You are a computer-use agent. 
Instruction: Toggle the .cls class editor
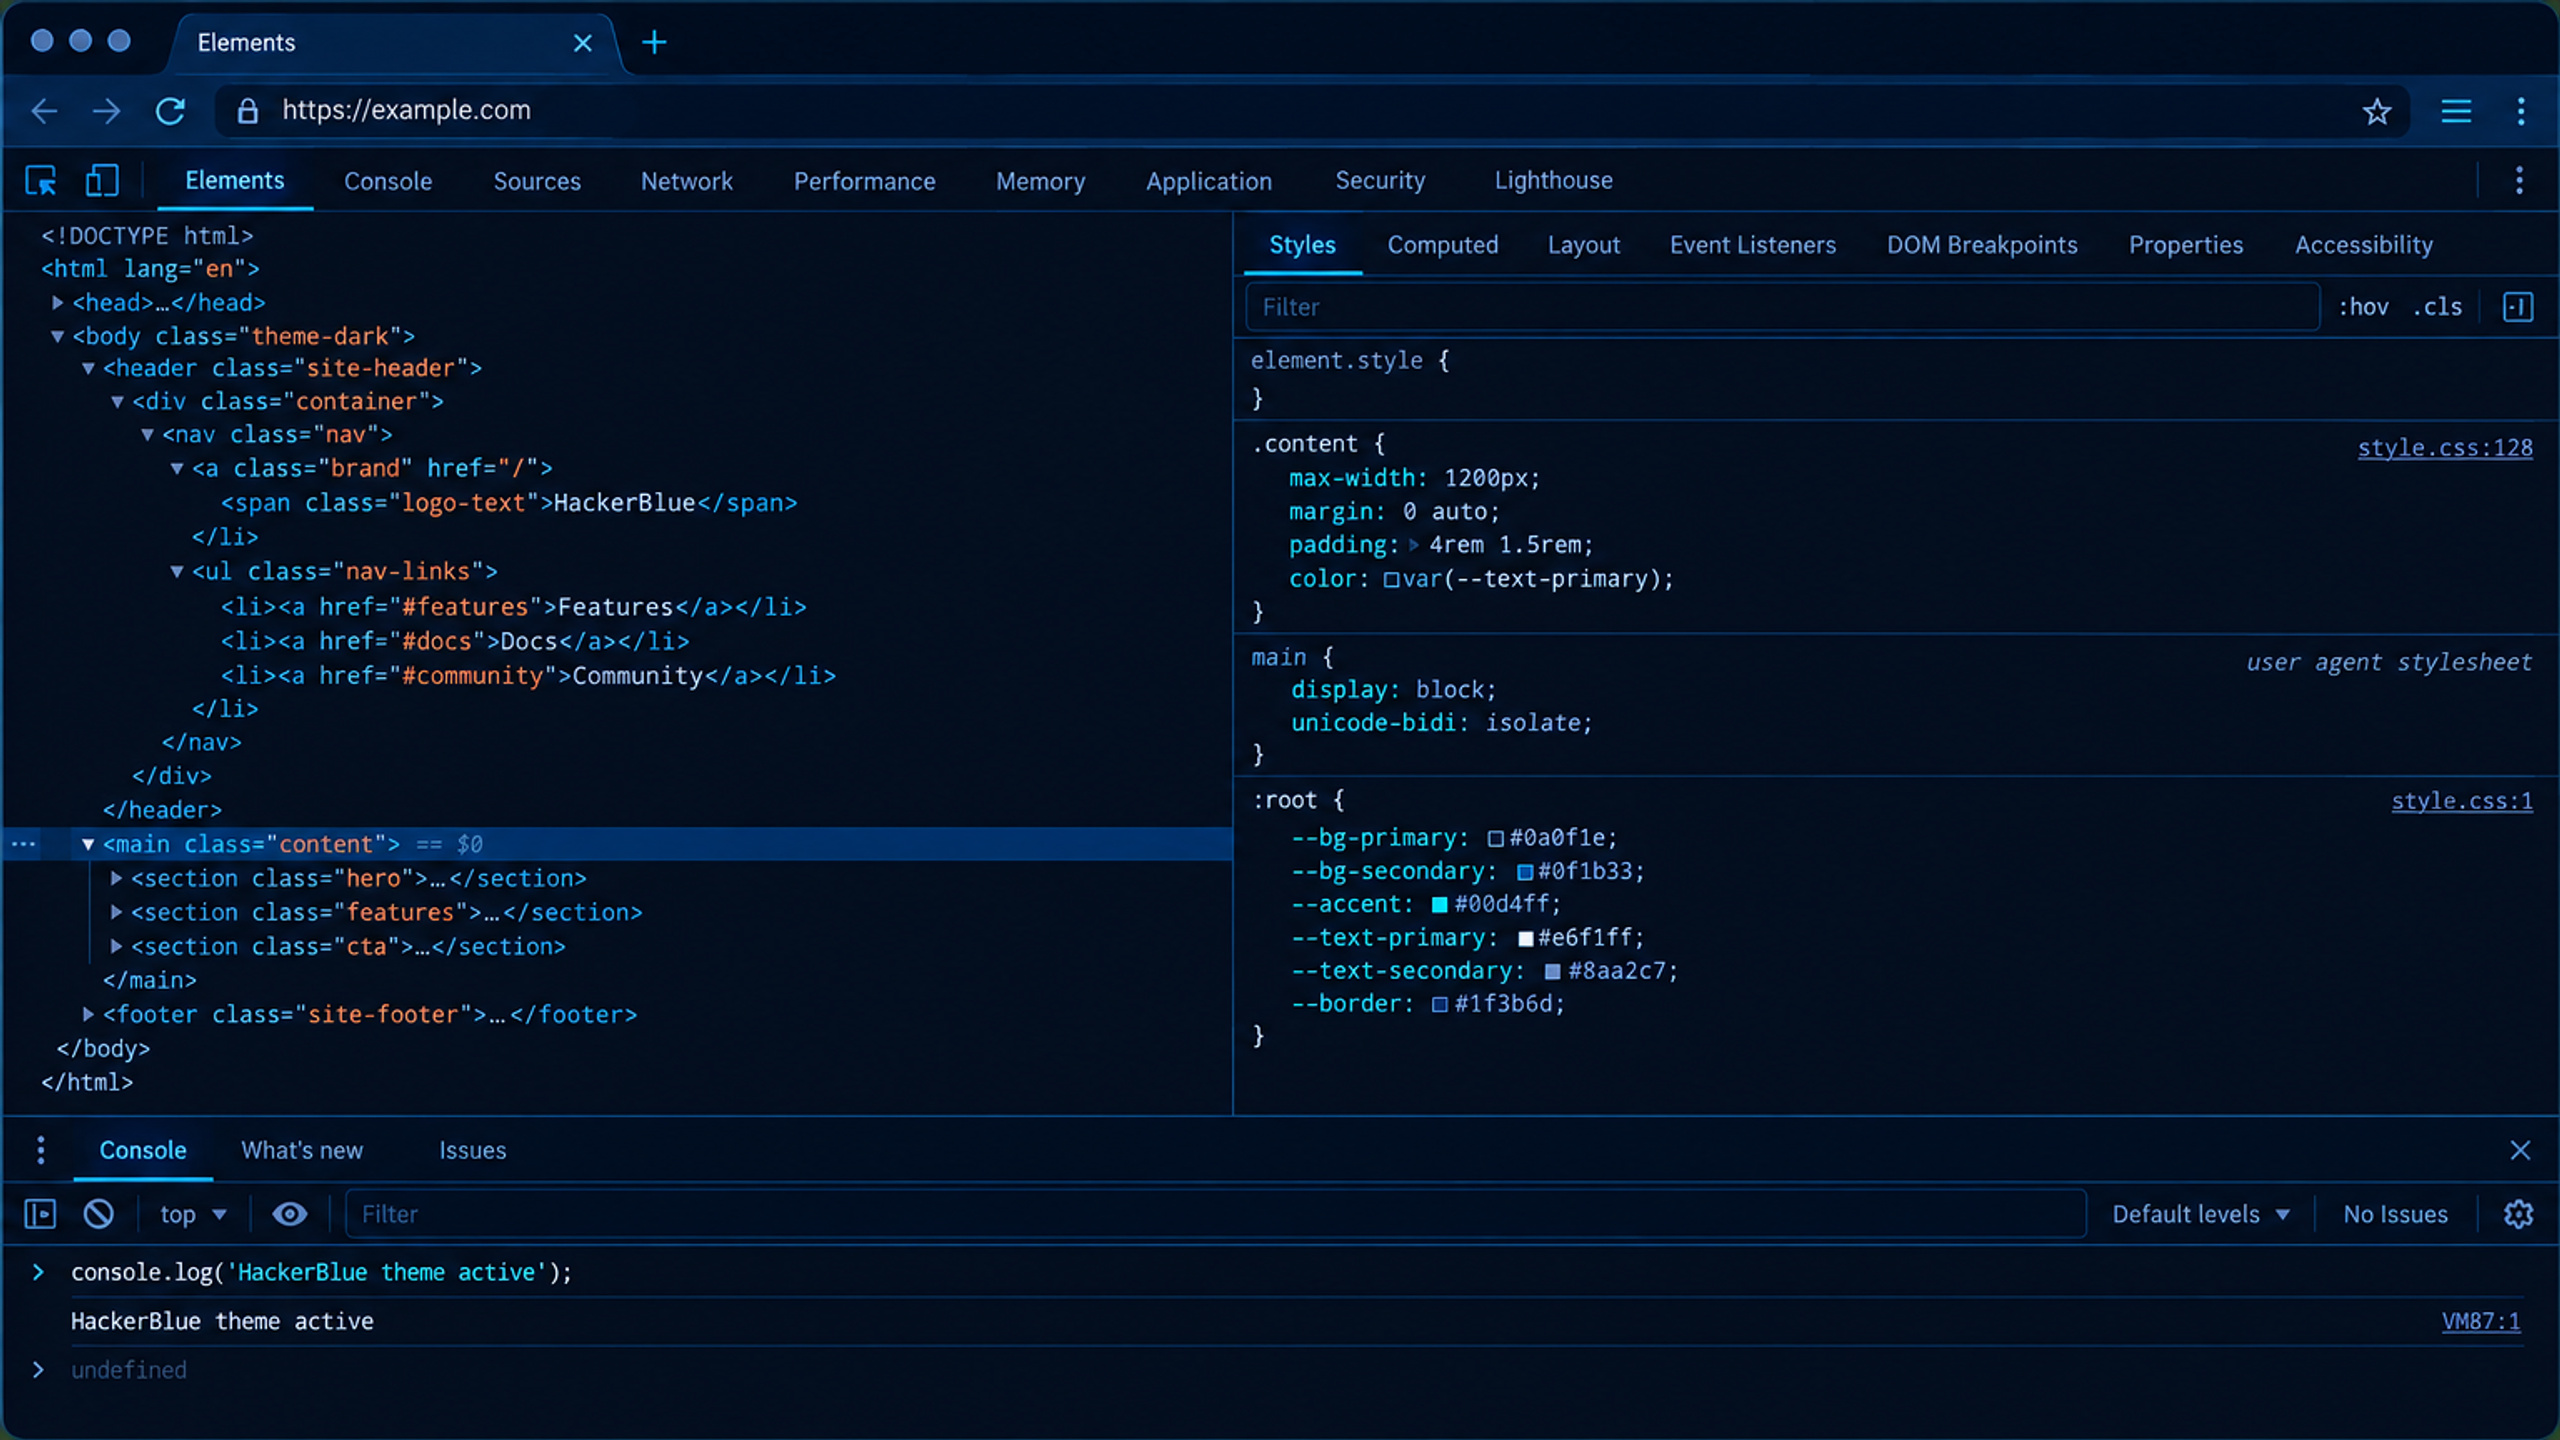[2438, 307]
